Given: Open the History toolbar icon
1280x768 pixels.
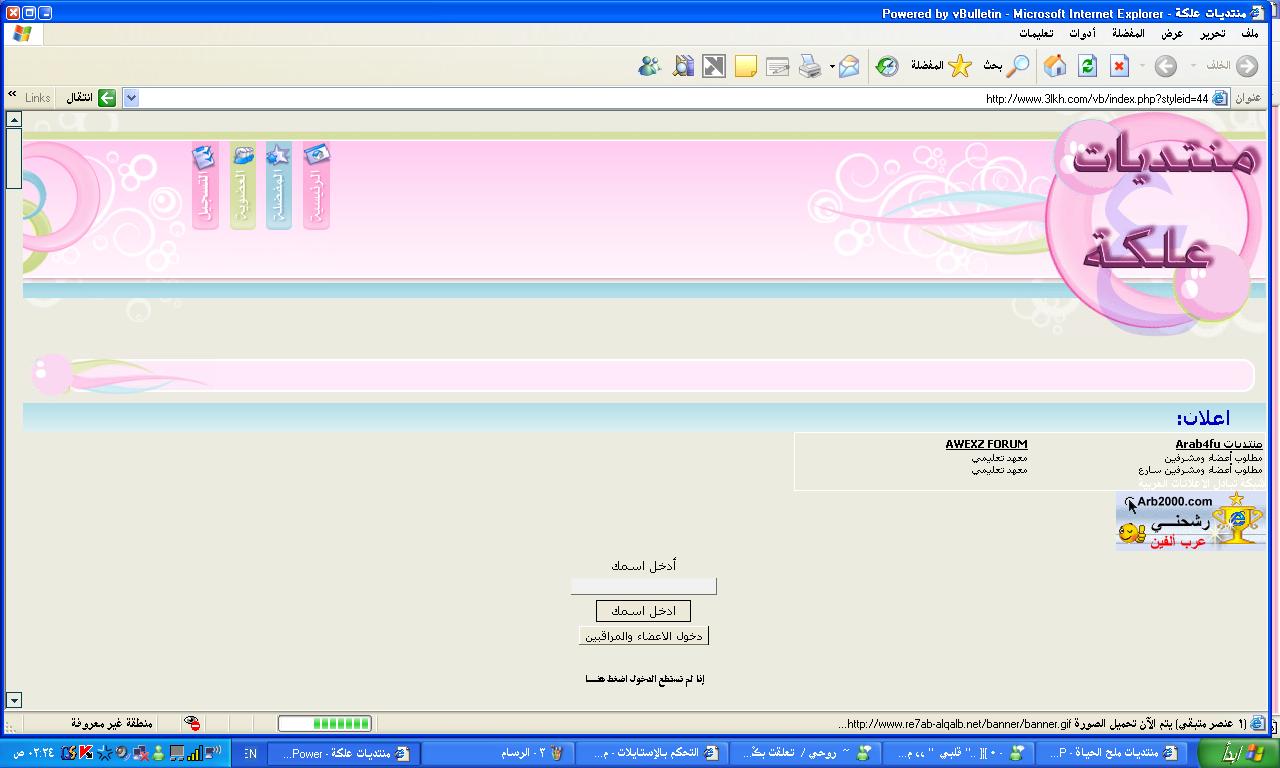Looking at the screenshot, I should 887,67.
